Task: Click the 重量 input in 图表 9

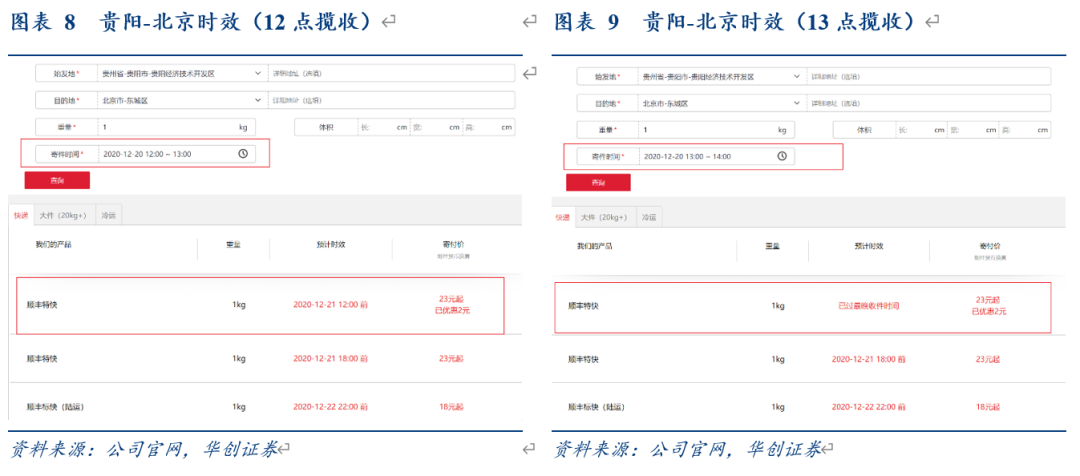Action: (x=716, y=130)
